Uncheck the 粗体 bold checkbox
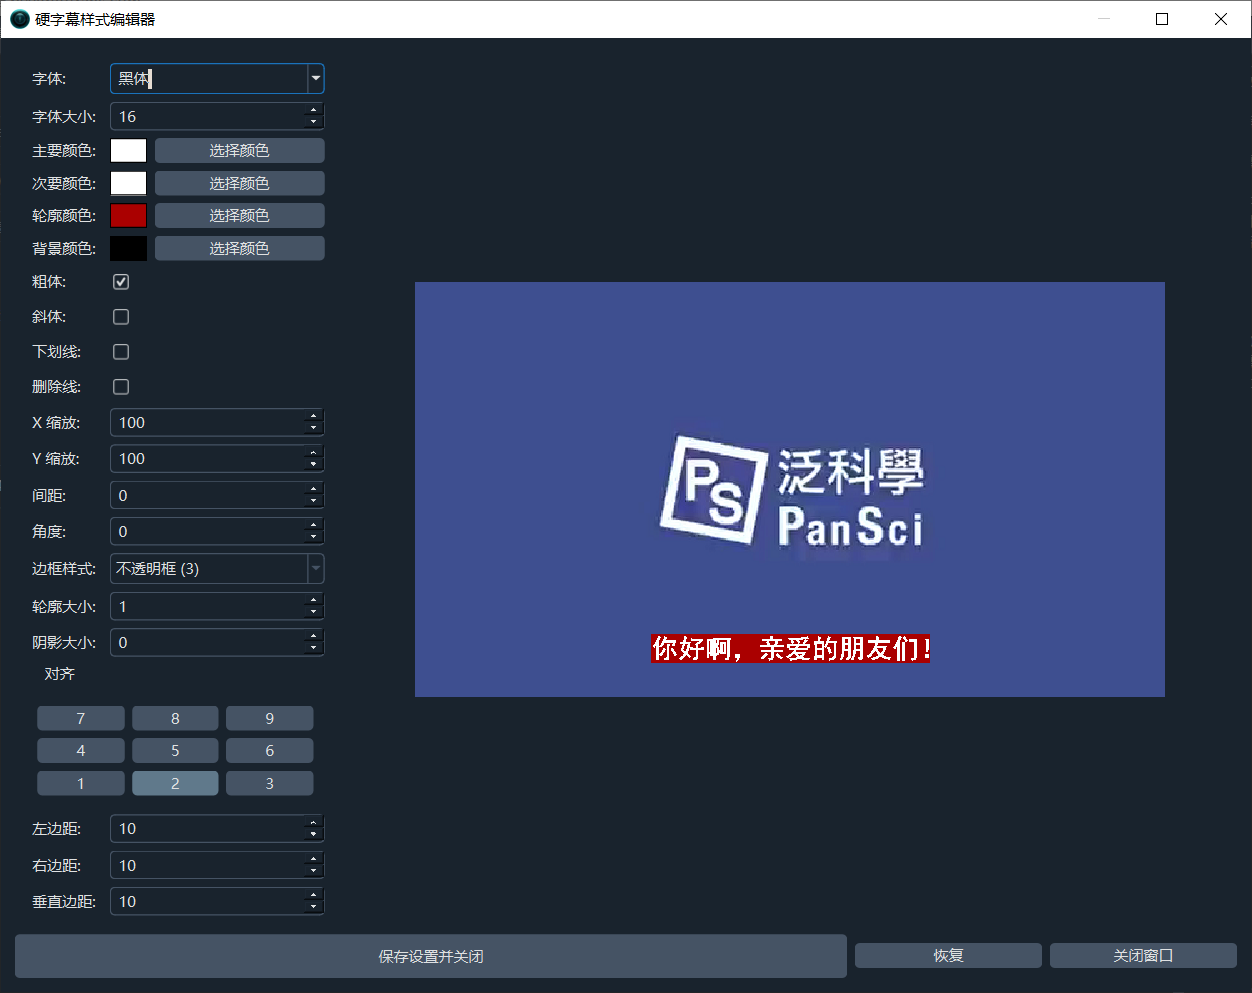1252x993 pixels. pyautogui.click(x=121, y=282)
